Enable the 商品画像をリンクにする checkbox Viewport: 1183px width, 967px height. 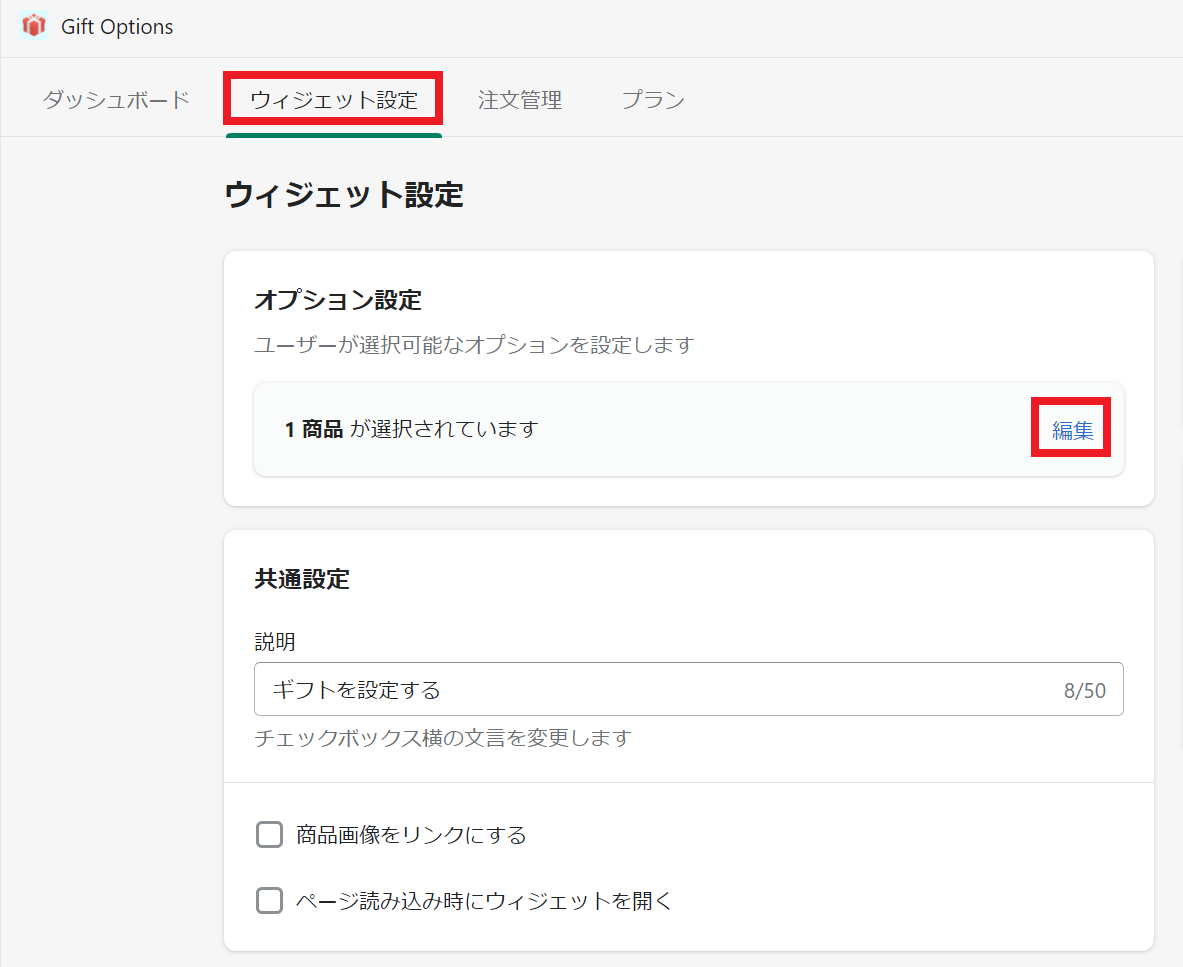270,835
